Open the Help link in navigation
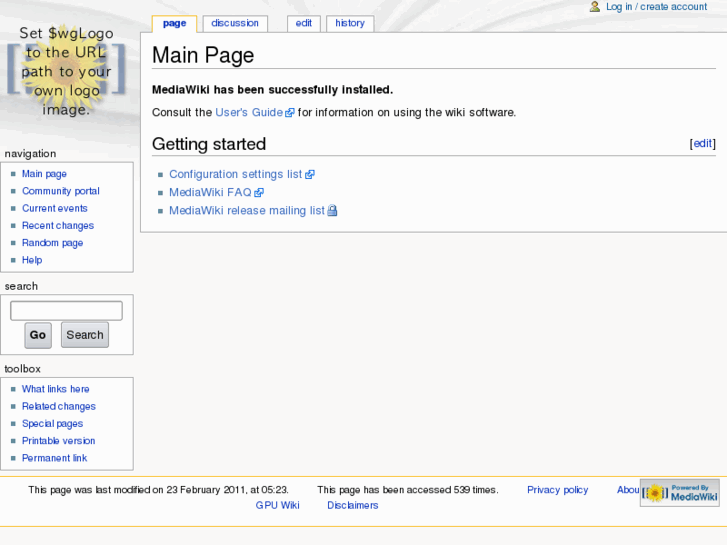Image resolution: width=727 pixels, height=545 pixels. point(32,260)
